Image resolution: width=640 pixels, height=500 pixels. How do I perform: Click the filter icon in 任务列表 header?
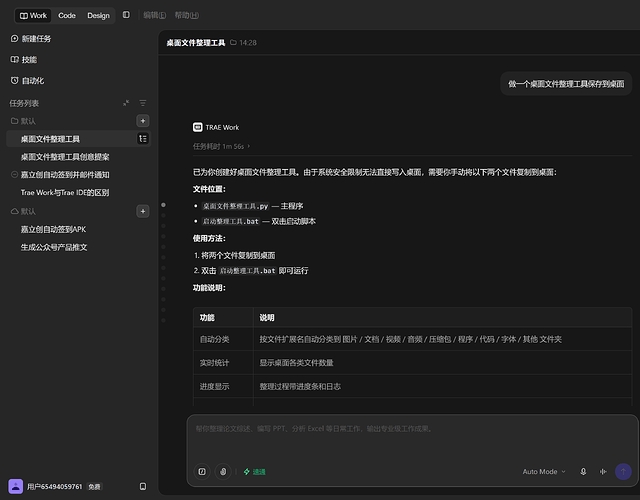[142, 103]
